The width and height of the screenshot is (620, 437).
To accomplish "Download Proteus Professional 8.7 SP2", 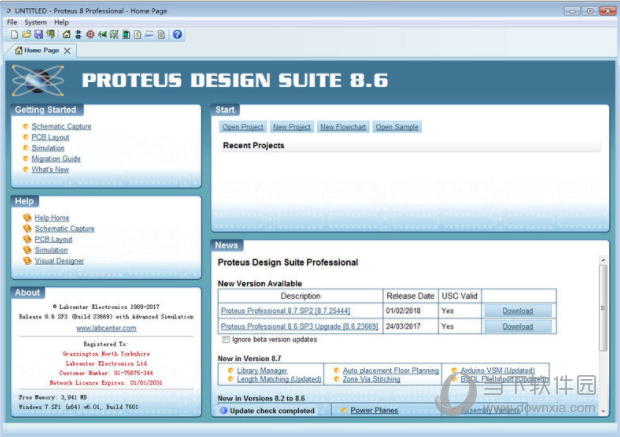I will [x=518, y=311].
